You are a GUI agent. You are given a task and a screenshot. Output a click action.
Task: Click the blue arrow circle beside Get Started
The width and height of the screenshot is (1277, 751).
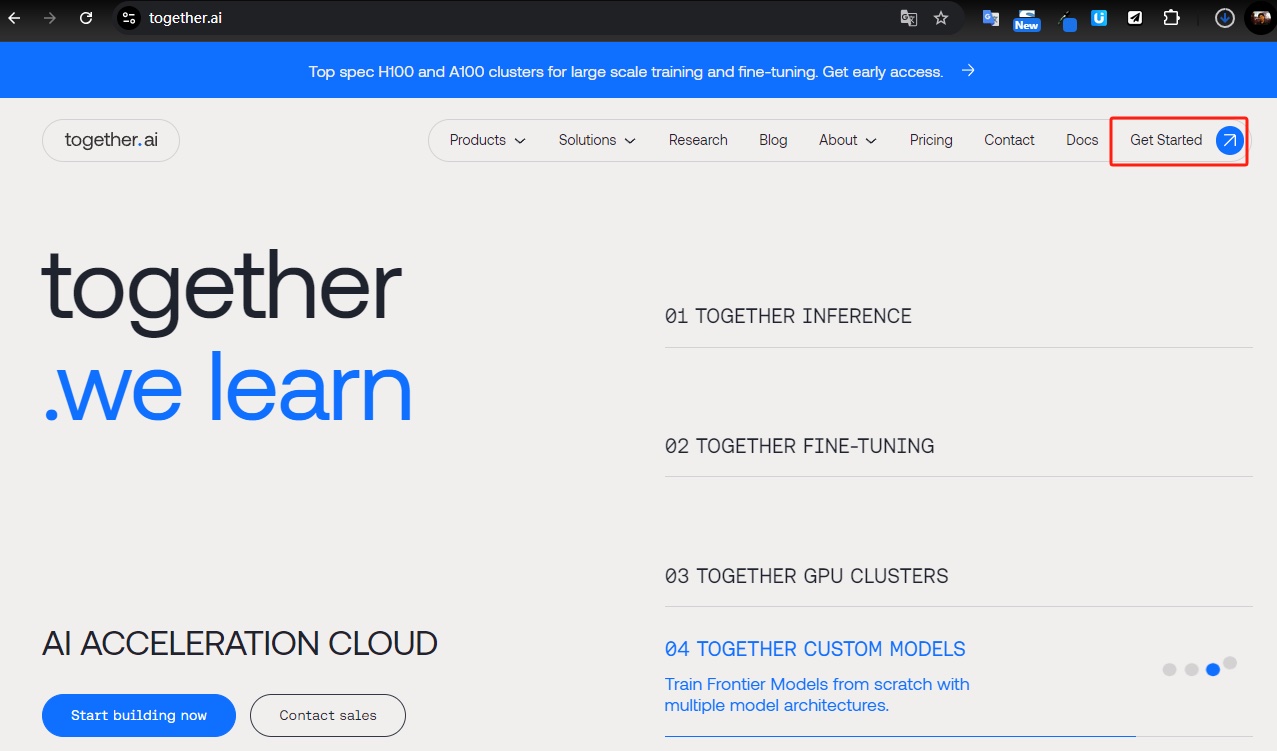coord(1230,140)
